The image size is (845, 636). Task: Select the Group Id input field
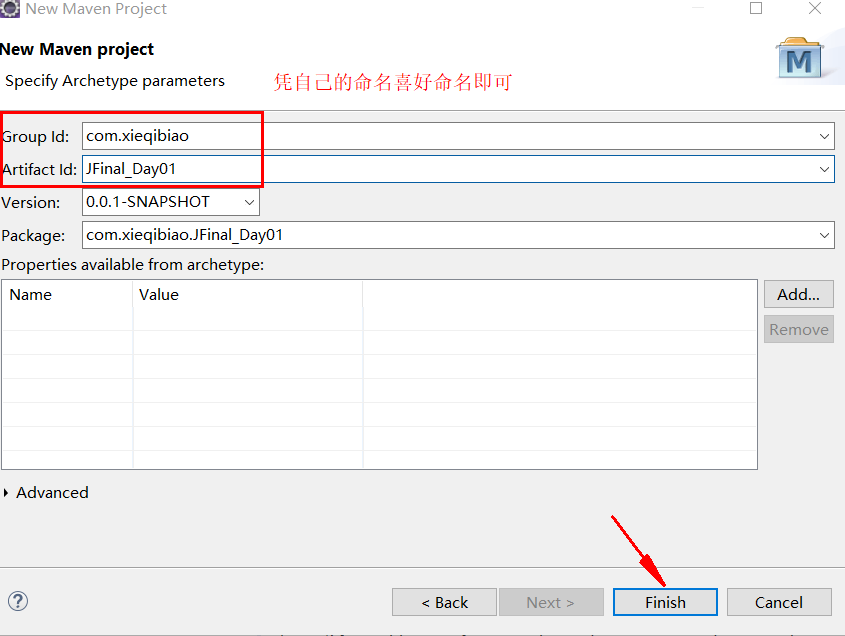pyautogui.click(x=170, y=135)
